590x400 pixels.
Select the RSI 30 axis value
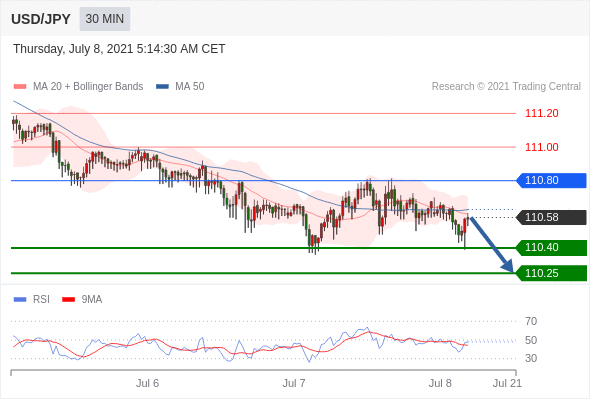531,358
